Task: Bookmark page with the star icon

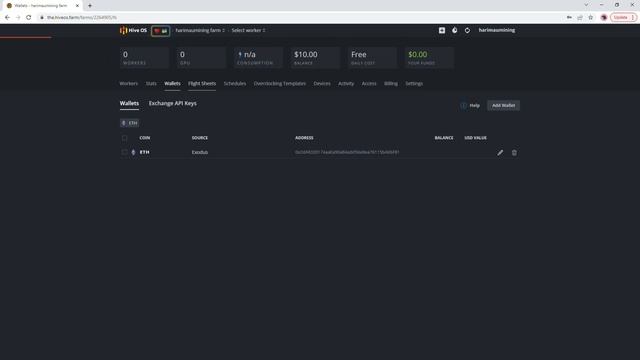Action: click(591, 18)
